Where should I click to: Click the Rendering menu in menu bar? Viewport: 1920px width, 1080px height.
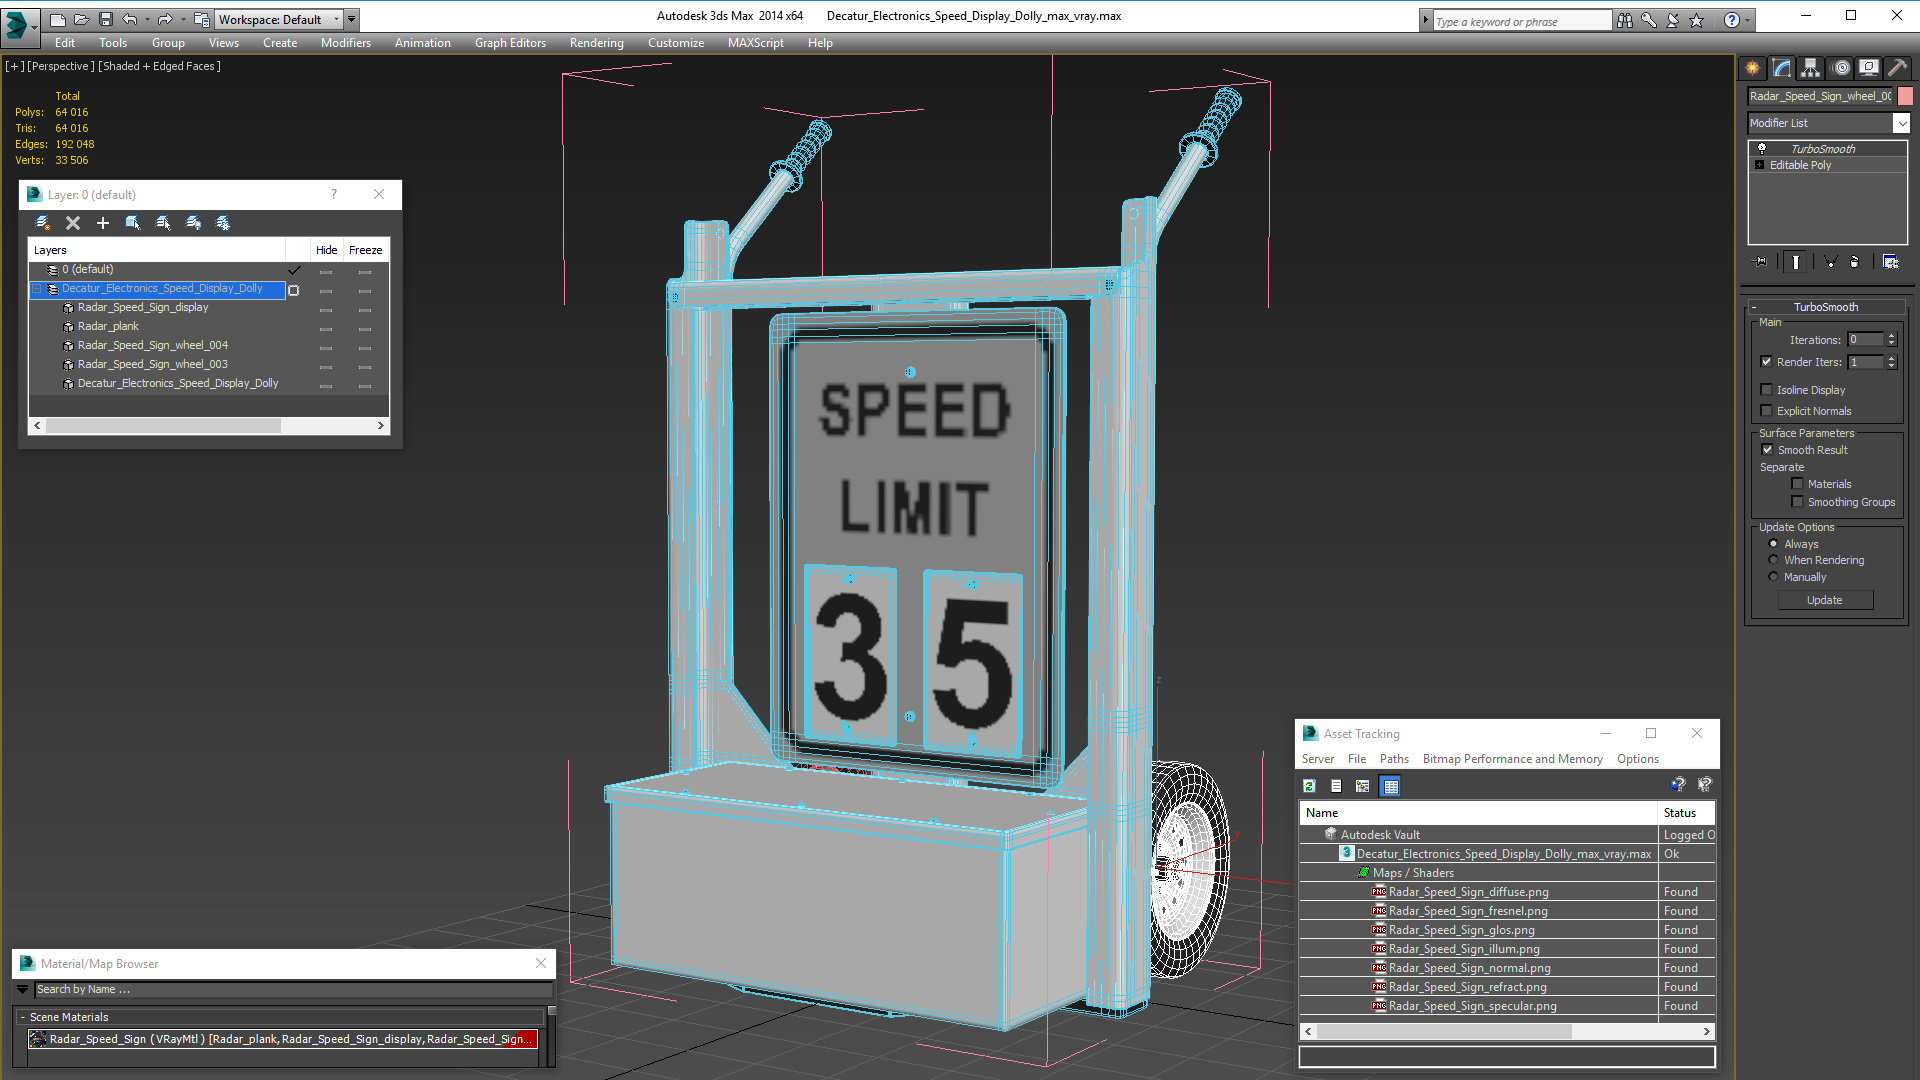click(597, 42)
